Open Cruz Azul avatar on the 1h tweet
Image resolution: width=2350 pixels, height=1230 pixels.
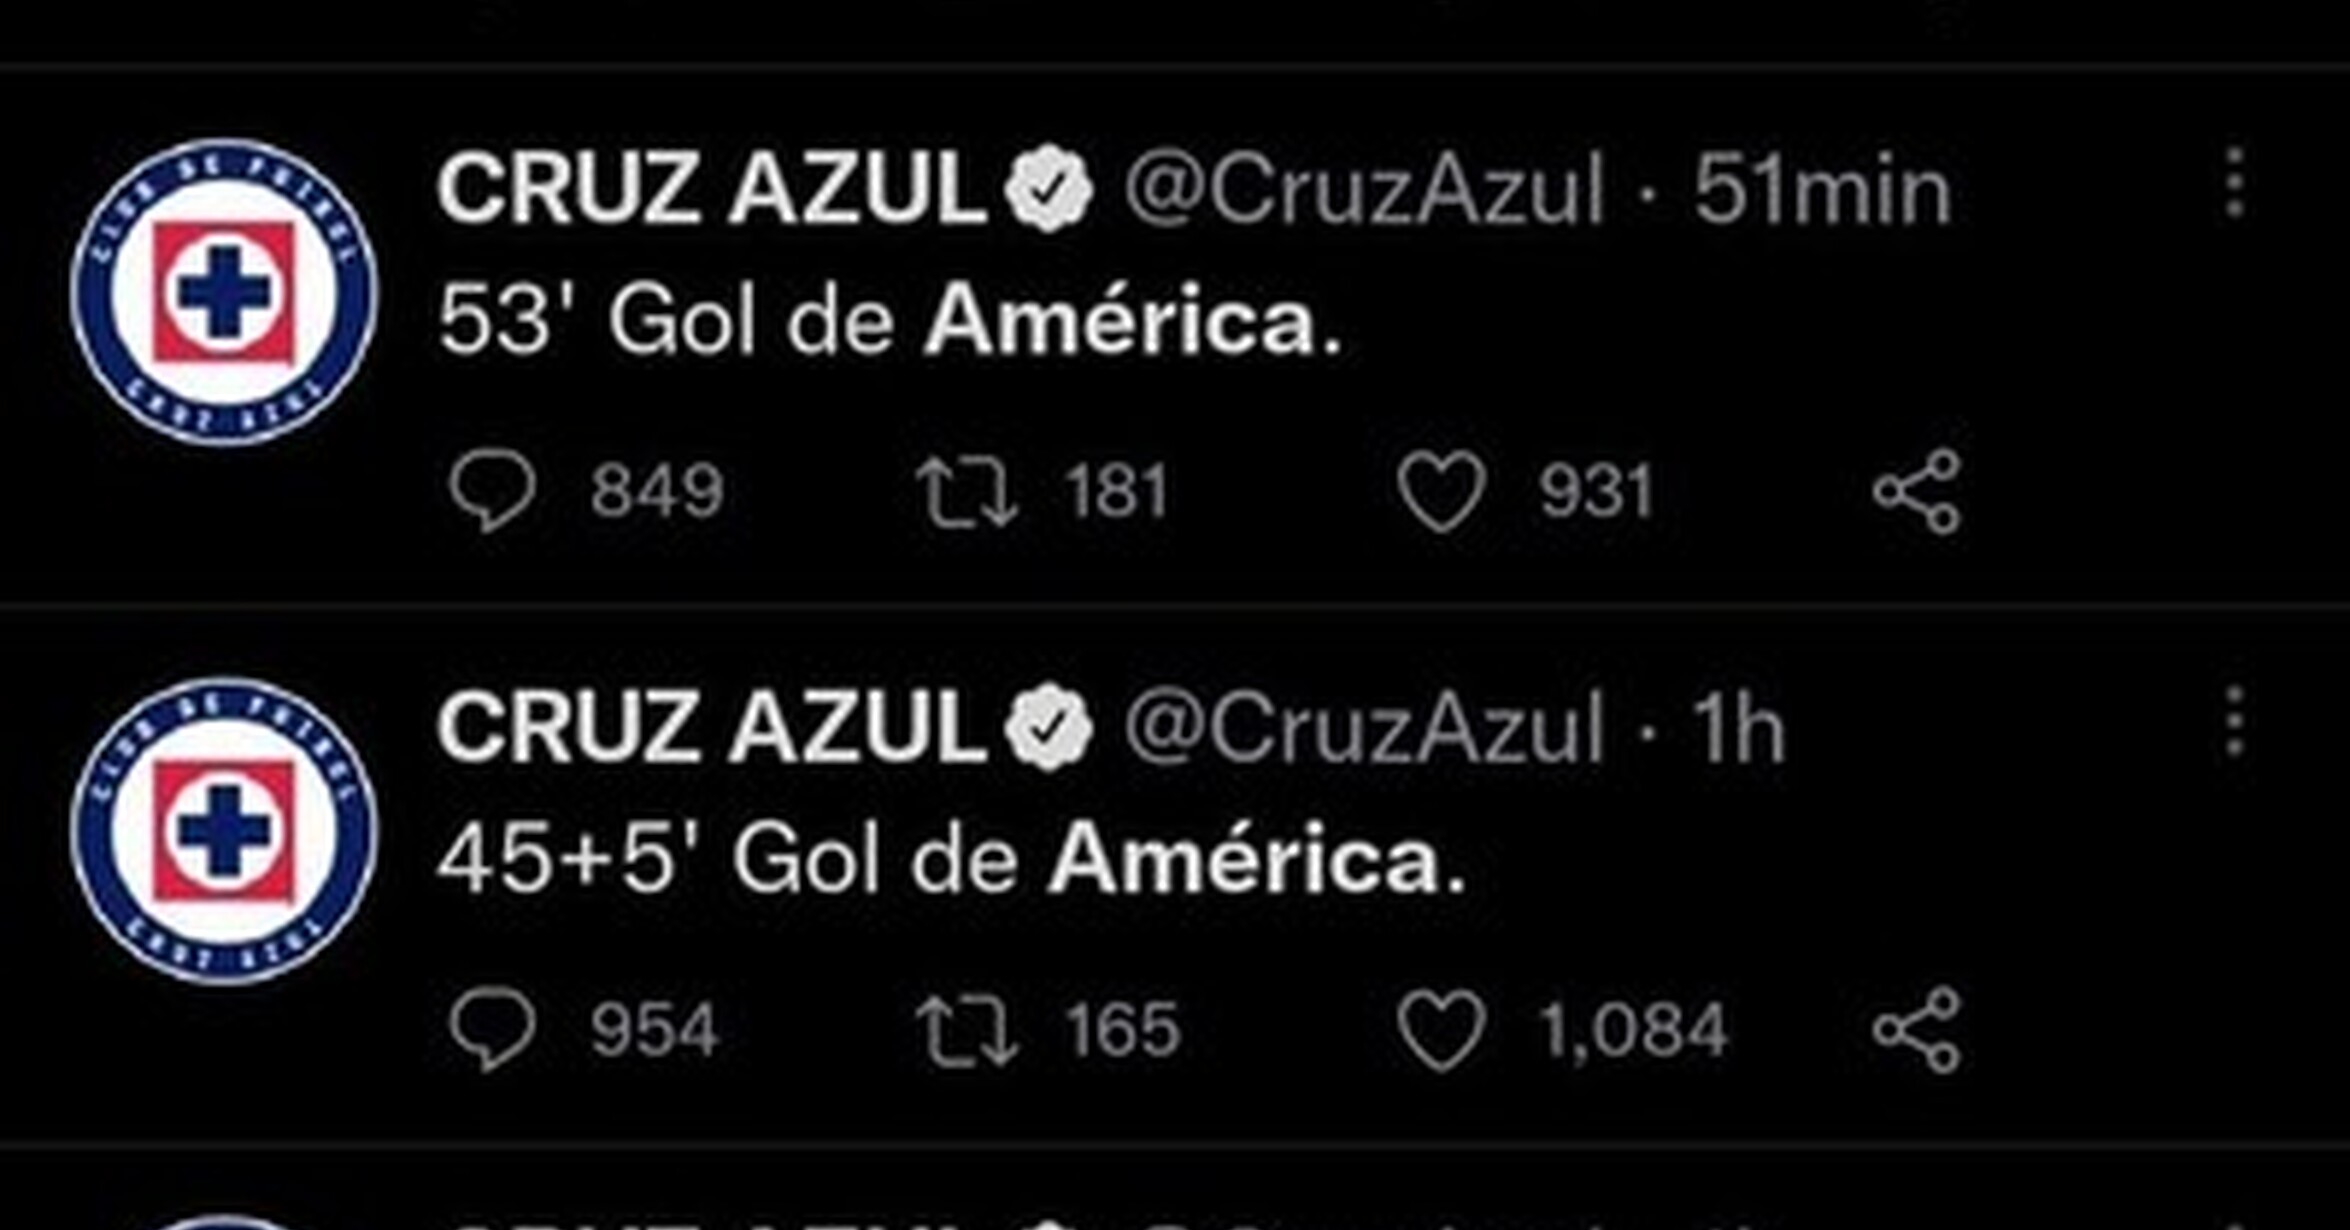pos(224,831)
